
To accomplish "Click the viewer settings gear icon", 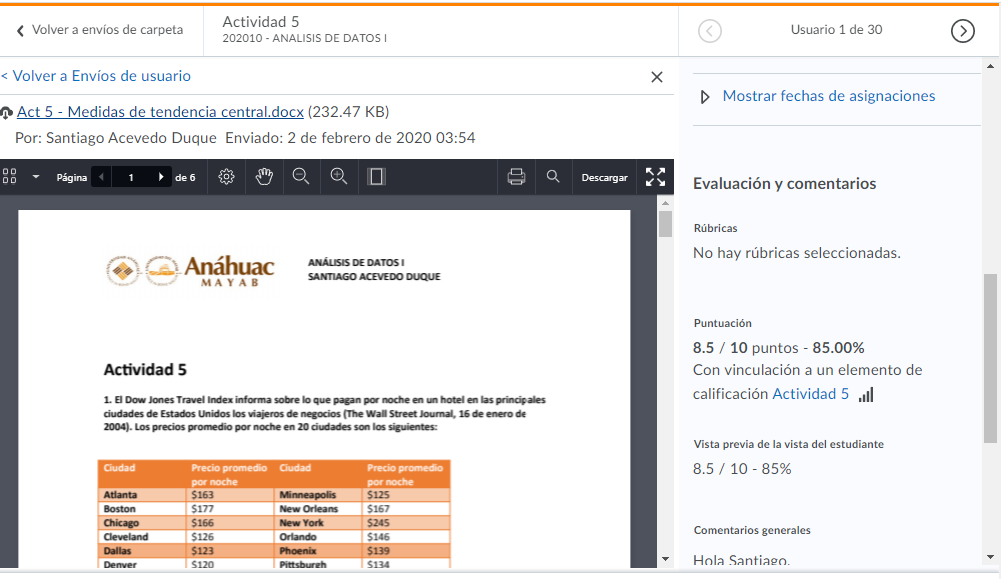I will click(x=226, y=177).
